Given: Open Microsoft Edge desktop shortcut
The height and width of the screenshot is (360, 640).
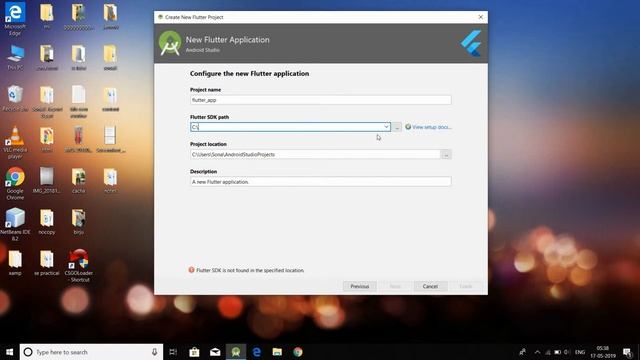Looking at the screenshot, I should (x=15, y=18).
